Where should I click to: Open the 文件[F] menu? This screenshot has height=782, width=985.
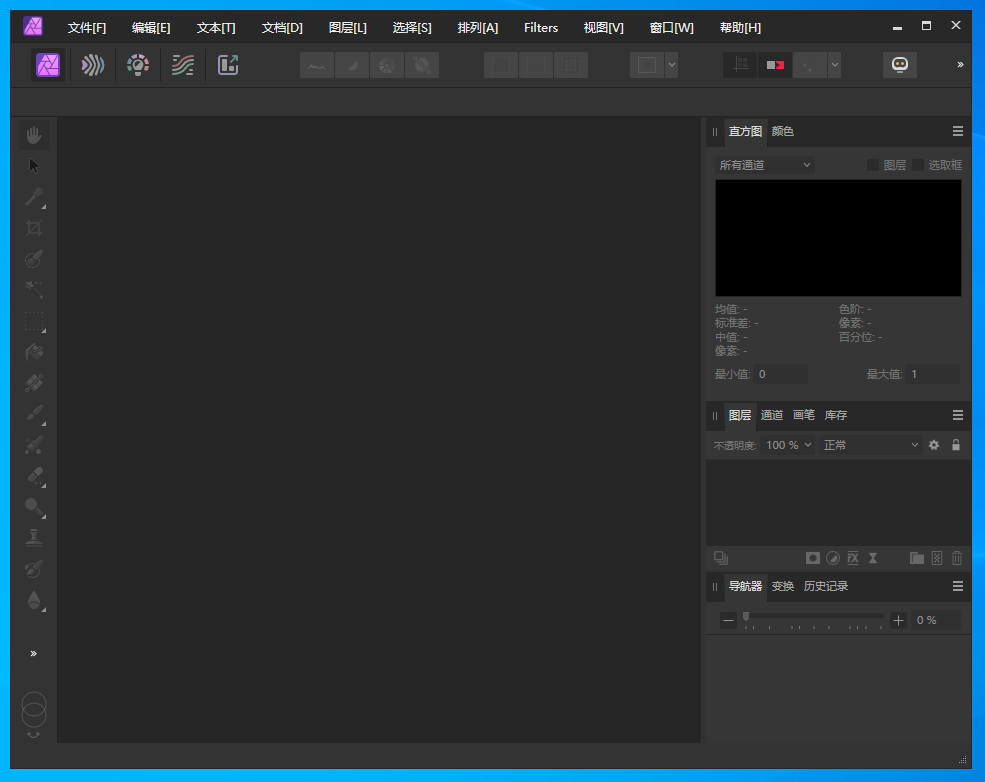point(87,27)
